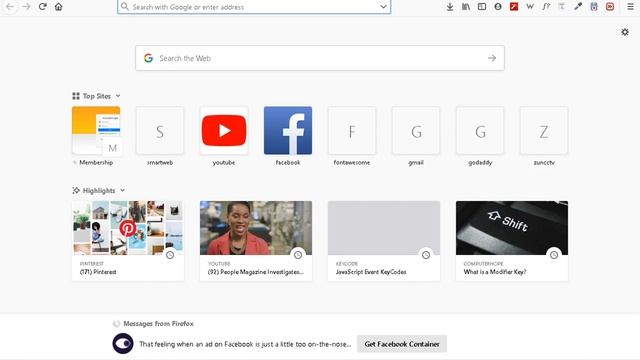Open the gmail top site tile

[x=416, y=136]
